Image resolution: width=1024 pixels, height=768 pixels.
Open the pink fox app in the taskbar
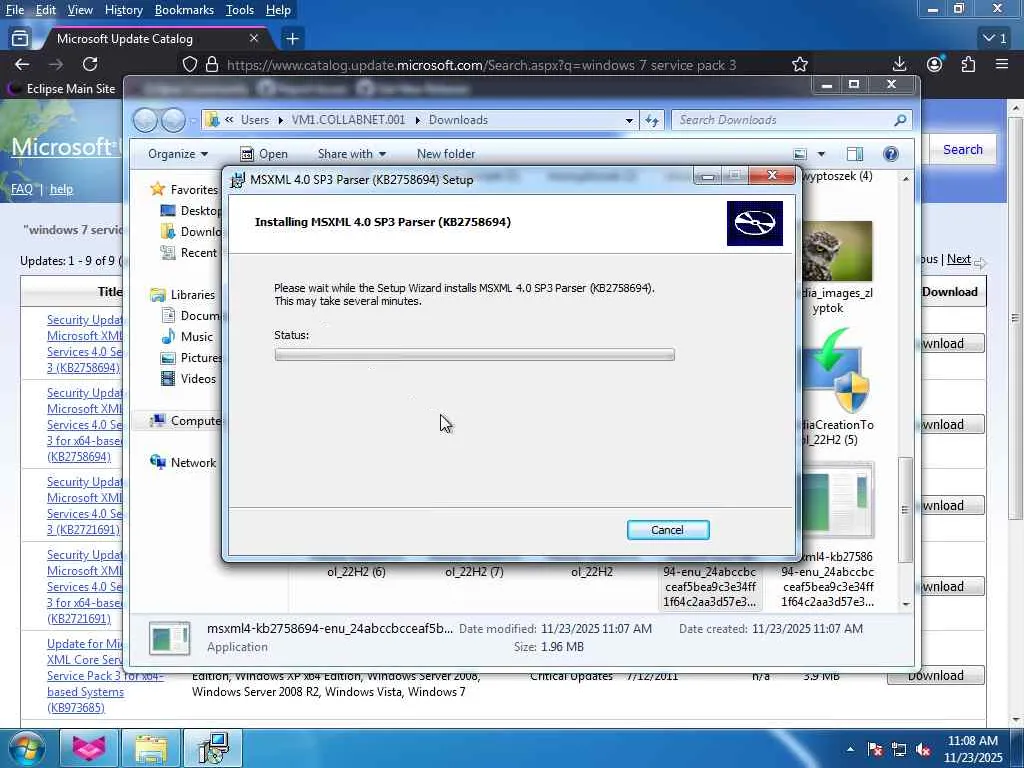[88, 748]
